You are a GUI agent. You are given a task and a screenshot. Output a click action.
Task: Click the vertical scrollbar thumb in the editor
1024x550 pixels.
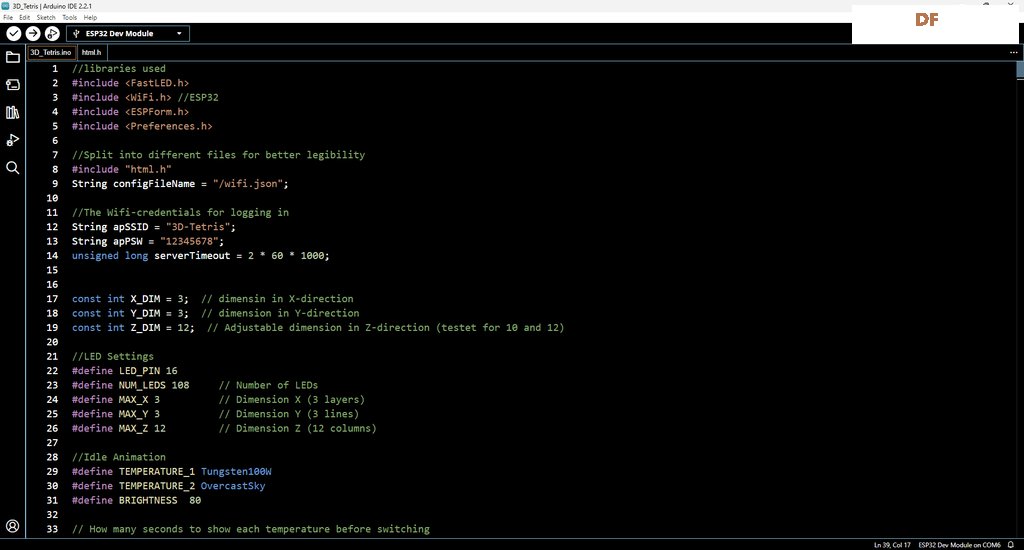[x=1020, y=71]
